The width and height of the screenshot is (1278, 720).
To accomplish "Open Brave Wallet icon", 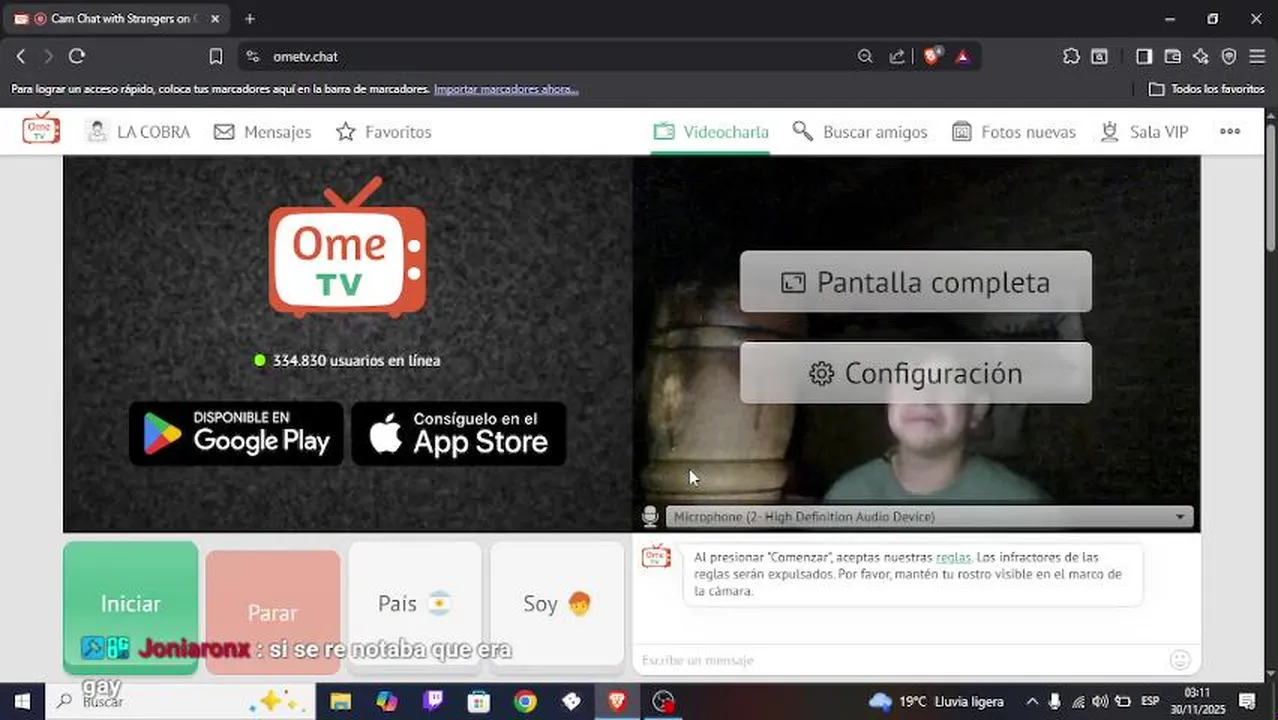I will tap(1173, 57).
